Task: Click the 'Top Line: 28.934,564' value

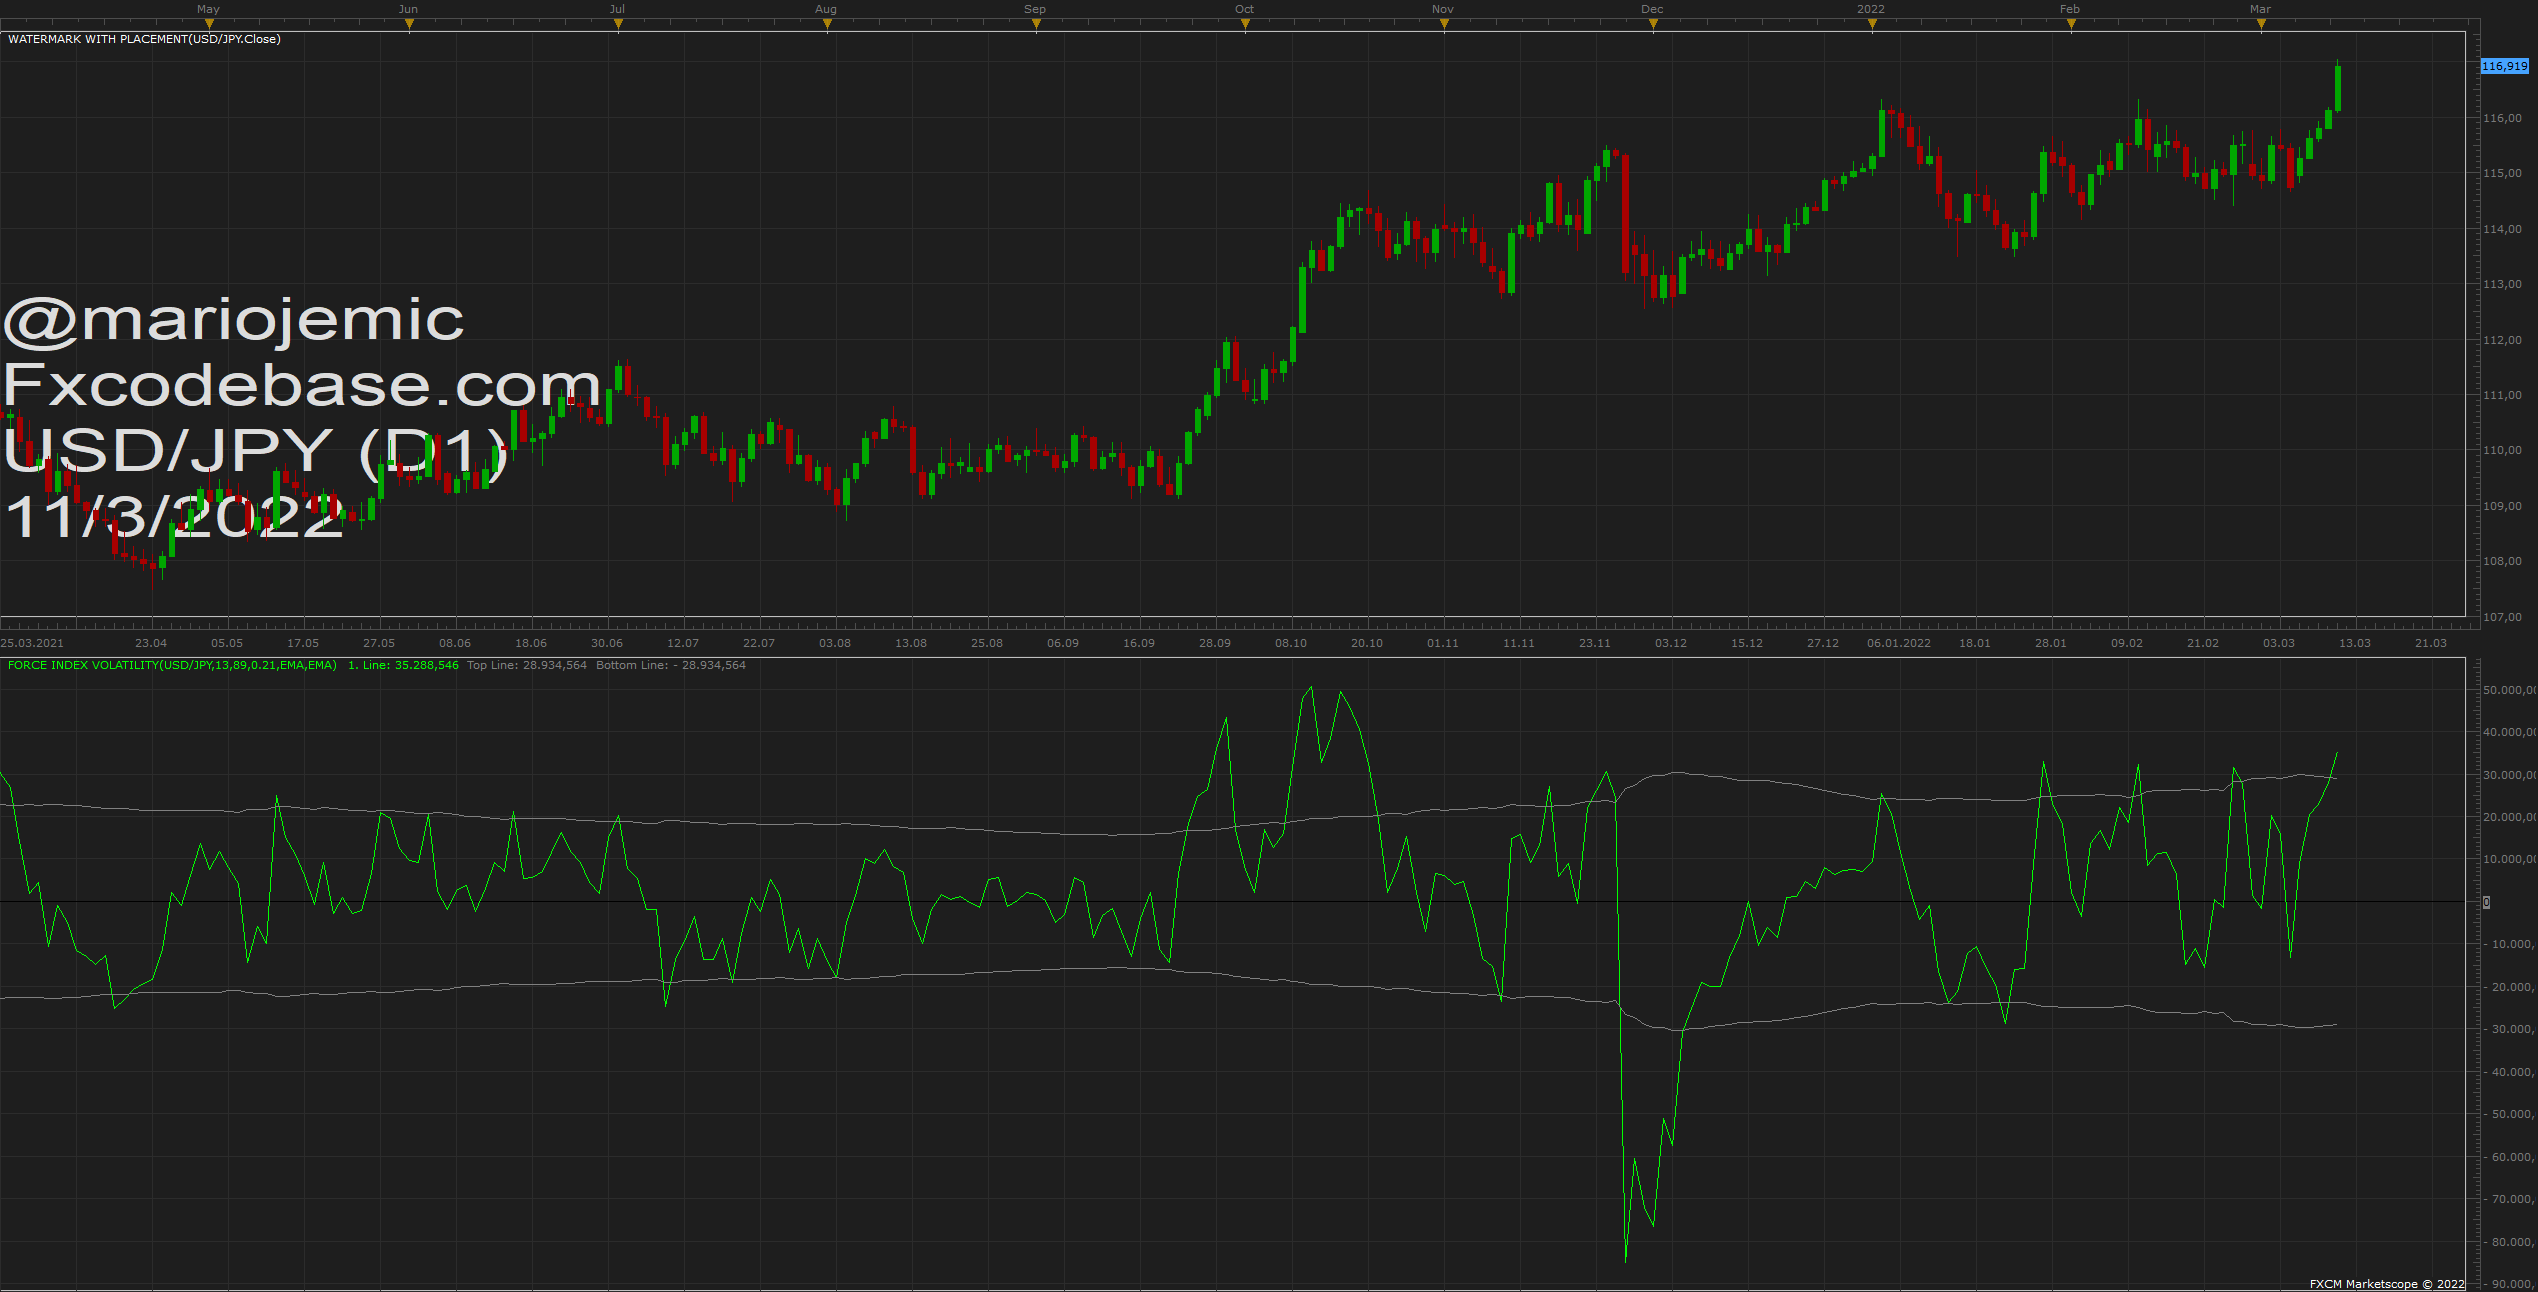Action: click(527, 665)
